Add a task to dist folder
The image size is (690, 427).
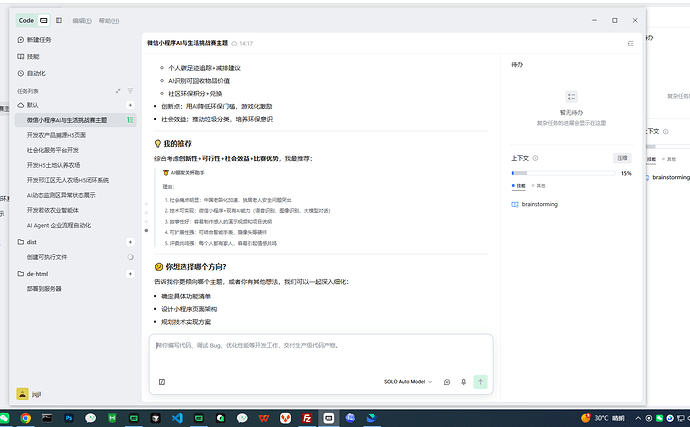pos(130,242)
